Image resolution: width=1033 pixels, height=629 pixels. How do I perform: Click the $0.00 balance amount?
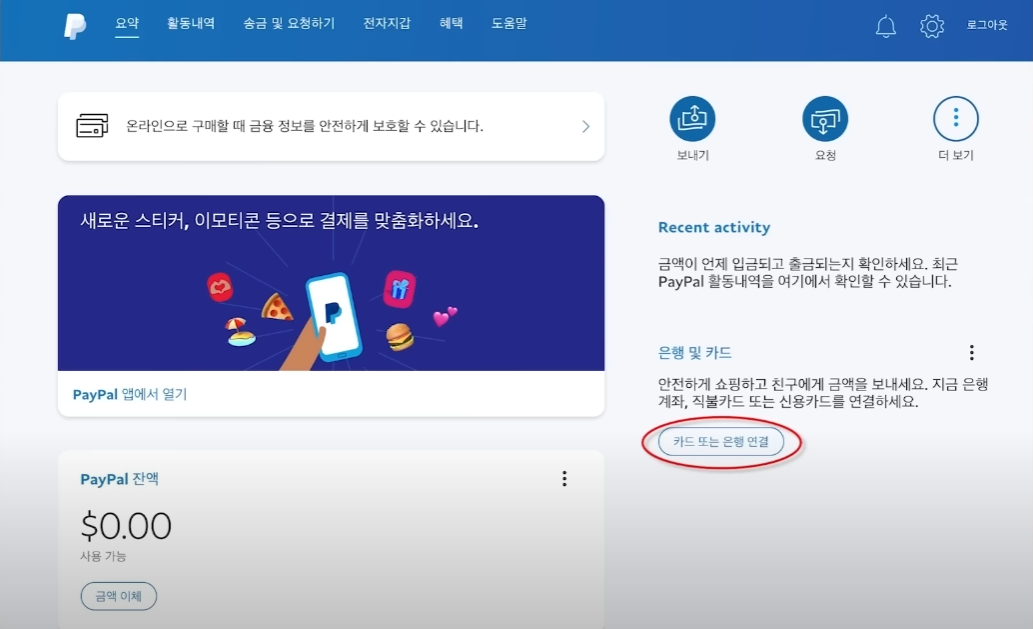126,526
